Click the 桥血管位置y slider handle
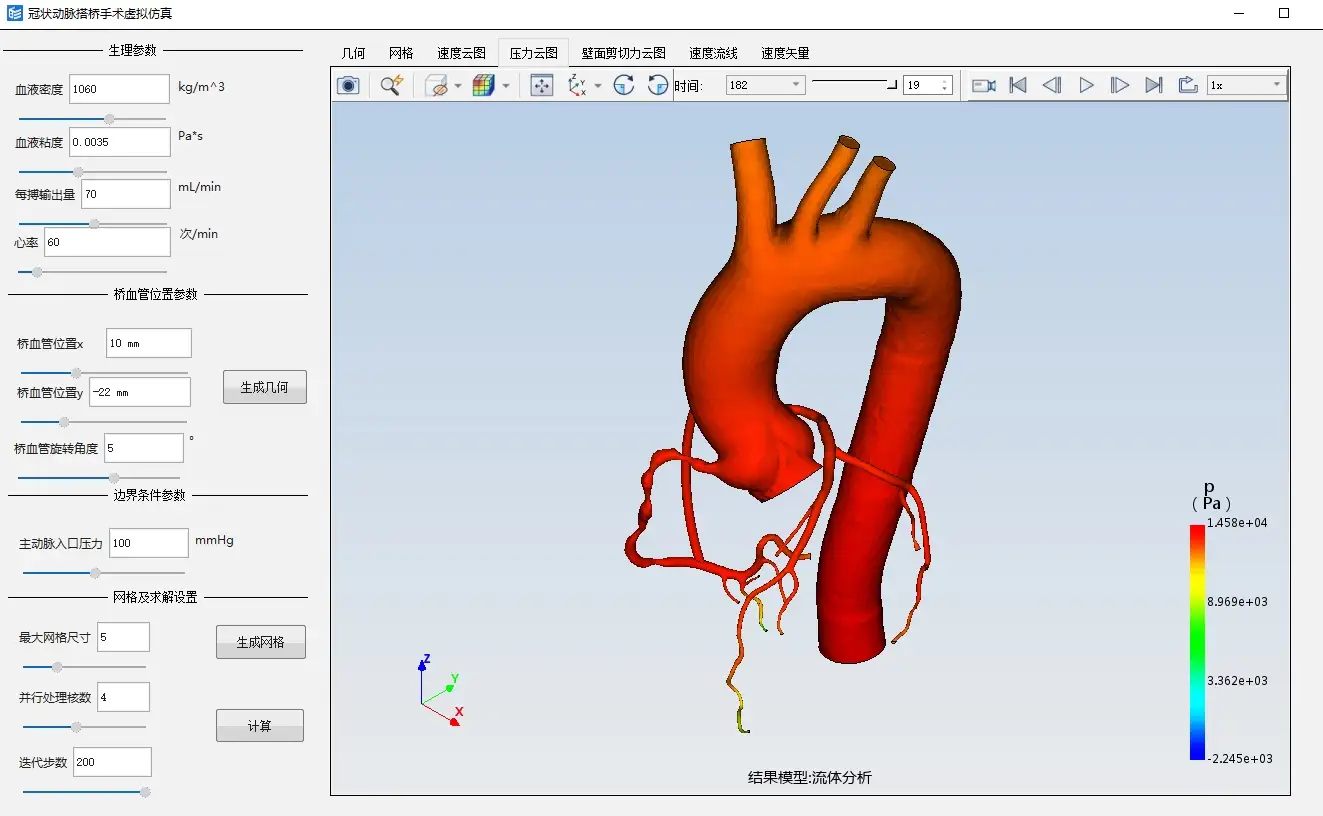This screenshot has width=1323, height=816. tap(65, 422)
